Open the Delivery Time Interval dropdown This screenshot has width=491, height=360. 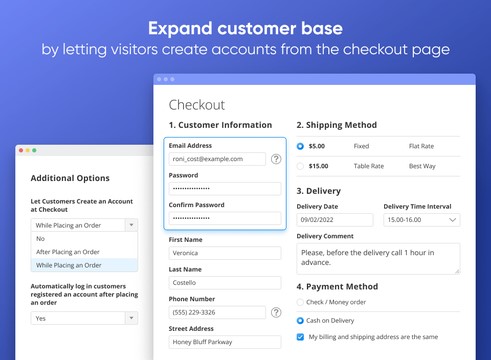(422, 220)
